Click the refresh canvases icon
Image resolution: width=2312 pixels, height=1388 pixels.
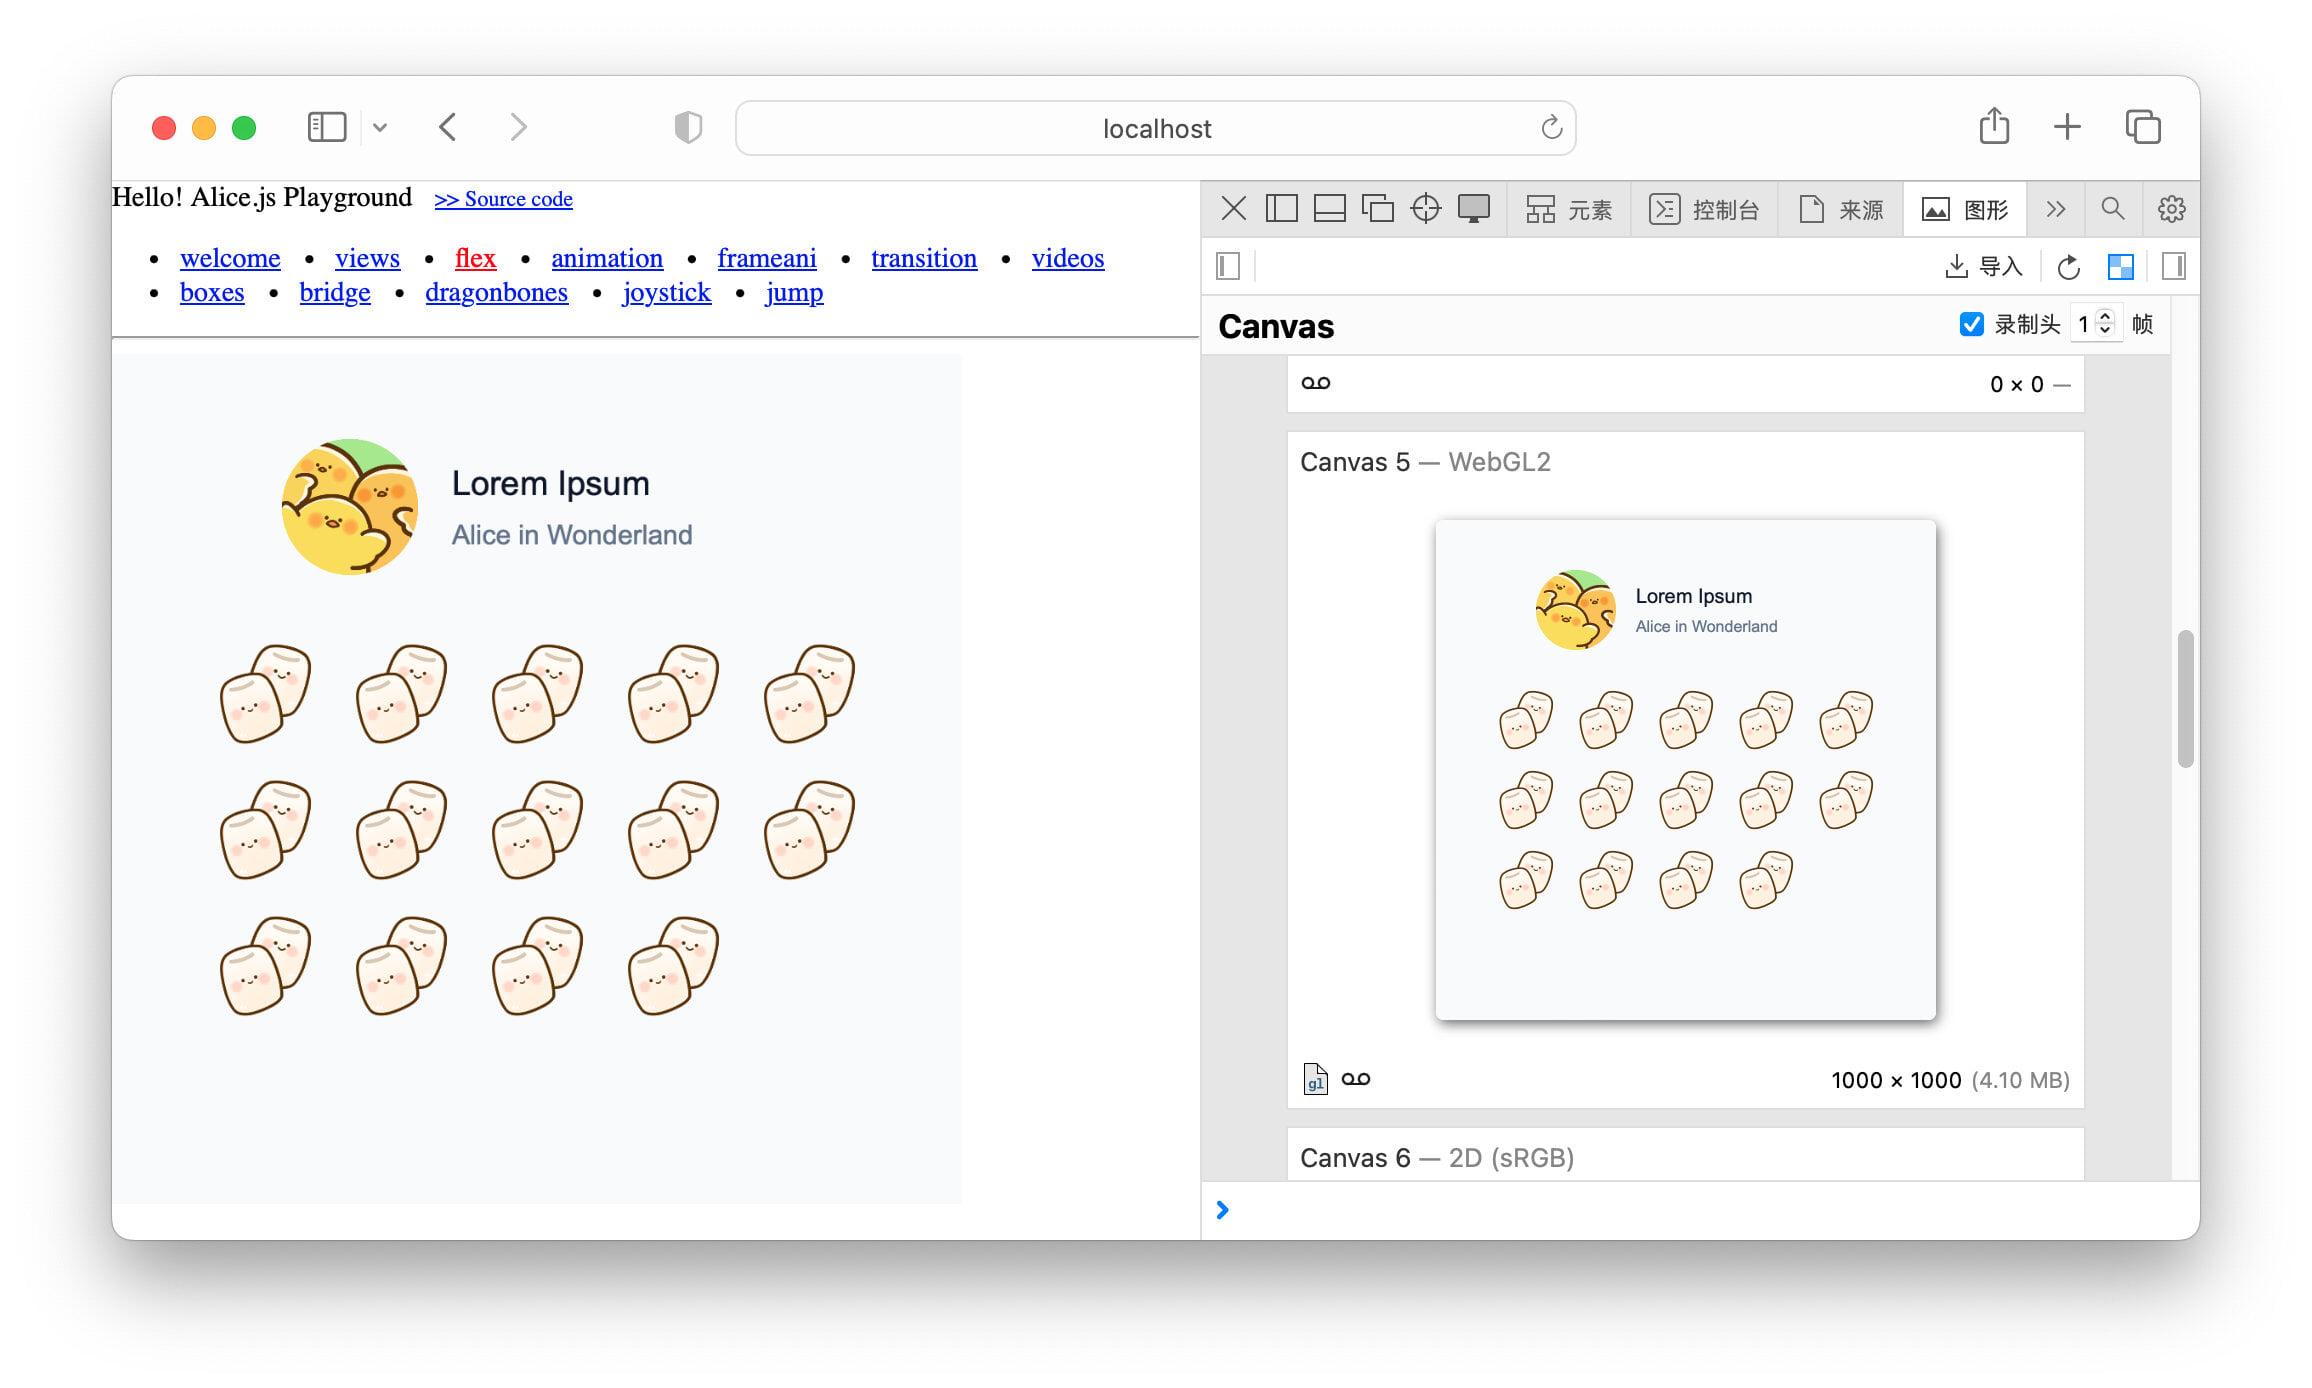point(2068,267)
